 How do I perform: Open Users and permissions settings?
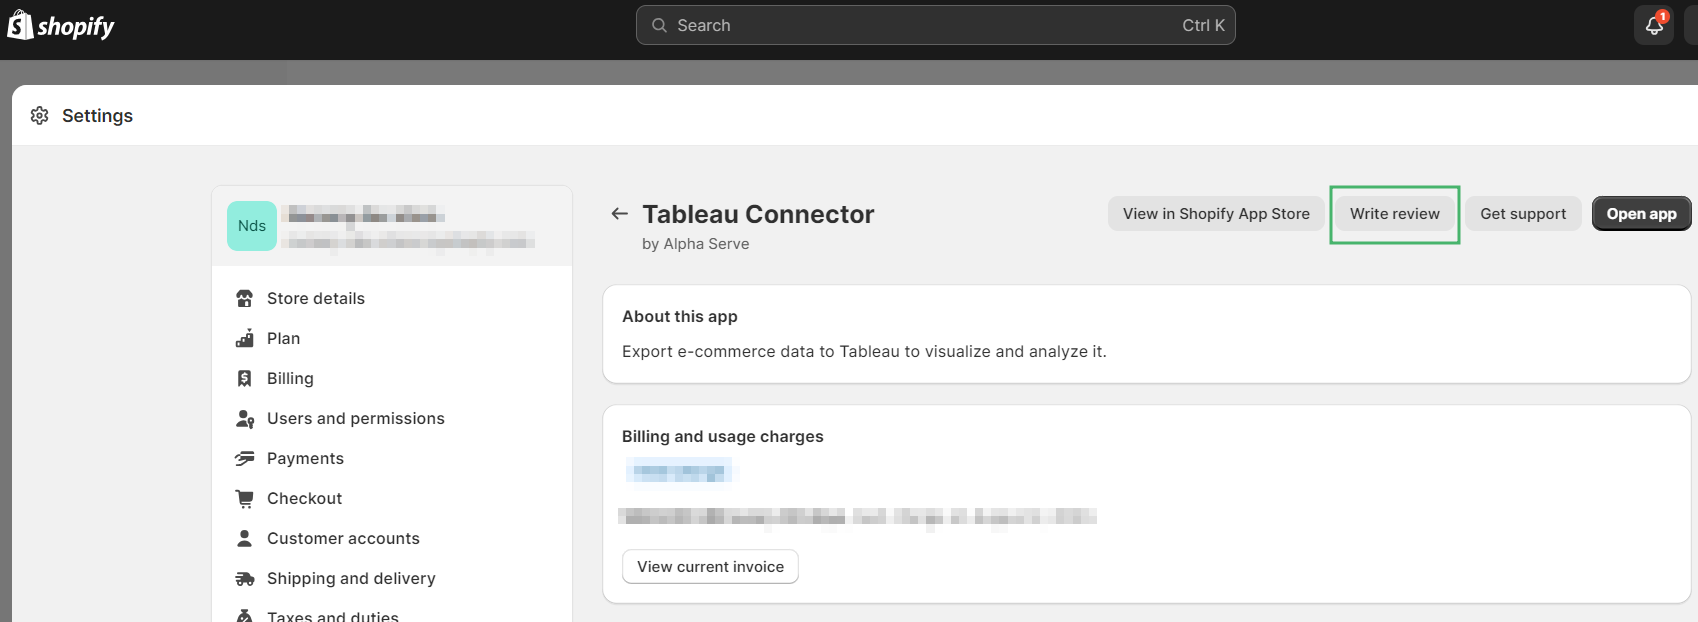355,419
